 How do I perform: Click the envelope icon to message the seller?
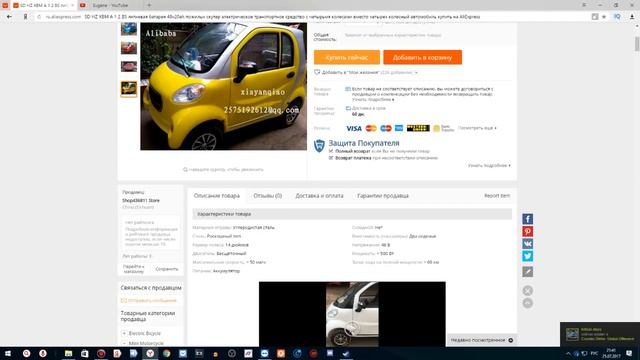pos(124,300)
